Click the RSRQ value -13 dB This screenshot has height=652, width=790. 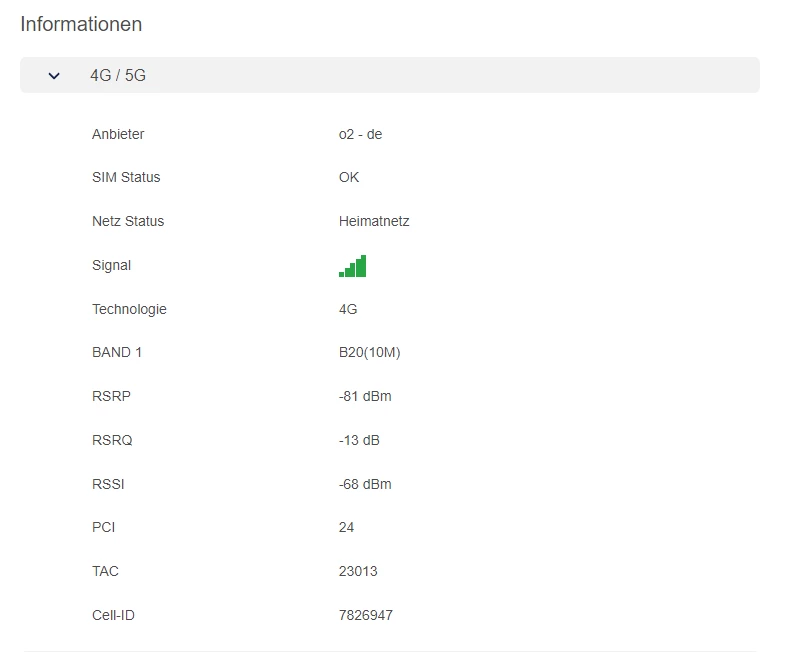tap(359, 440)
